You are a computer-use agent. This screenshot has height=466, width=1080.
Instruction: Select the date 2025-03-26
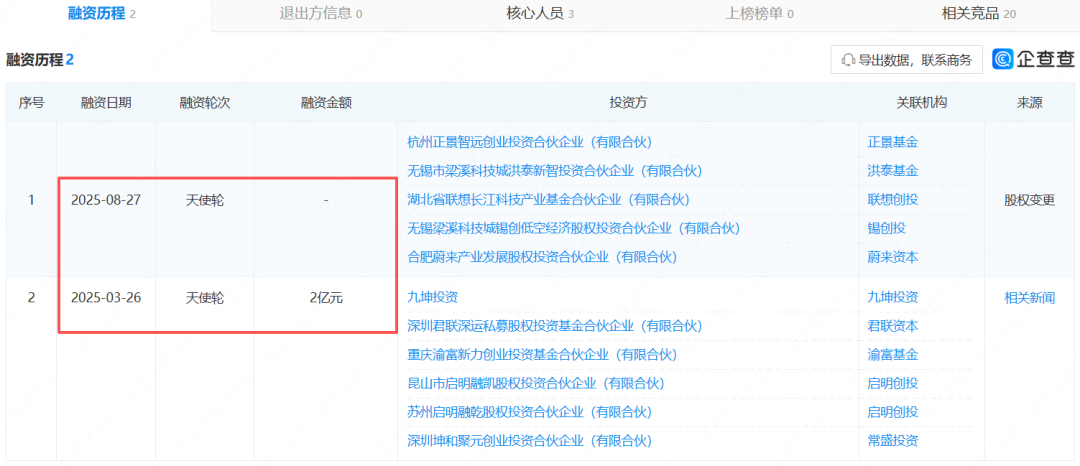point(106,298)
